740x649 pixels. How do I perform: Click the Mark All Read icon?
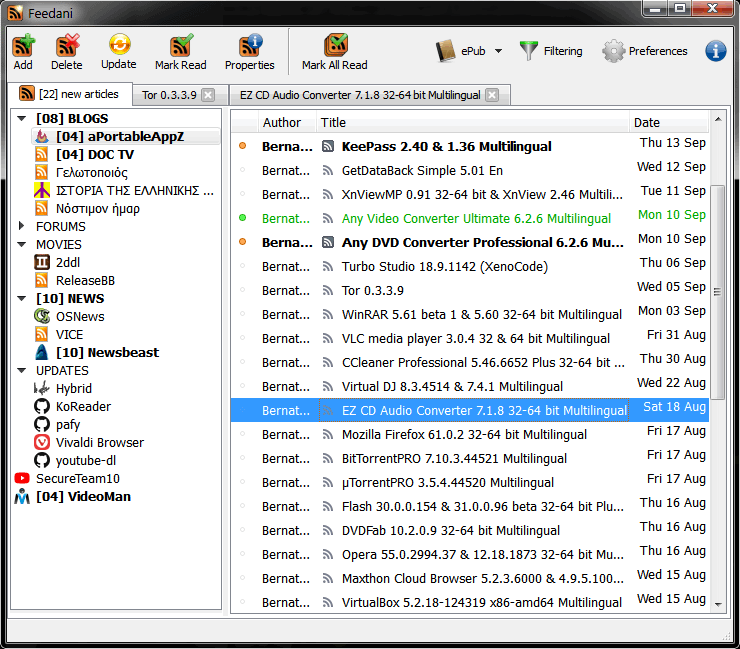(x=335, y=46)
